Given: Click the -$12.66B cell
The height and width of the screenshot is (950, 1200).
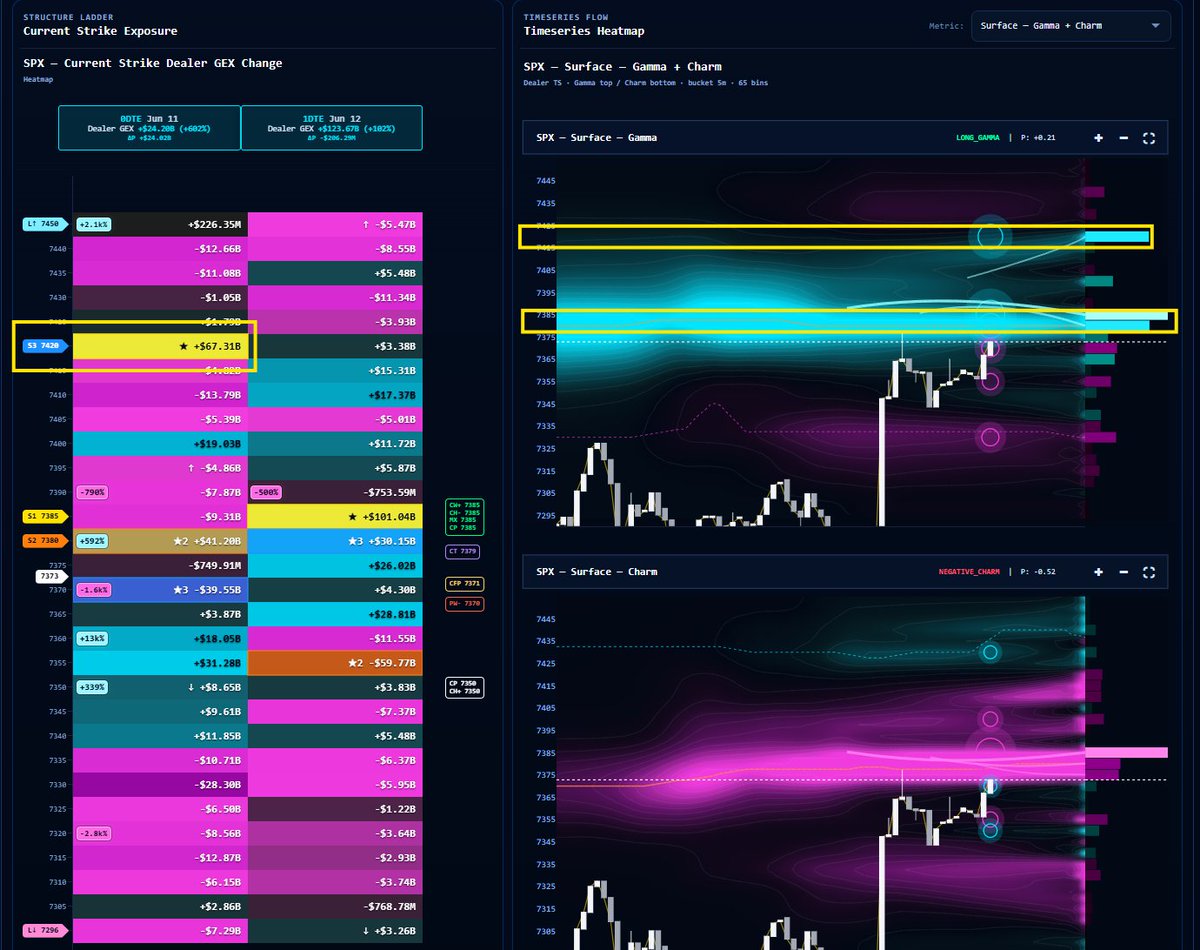Looking at the screenshot, I should (160, 248).
